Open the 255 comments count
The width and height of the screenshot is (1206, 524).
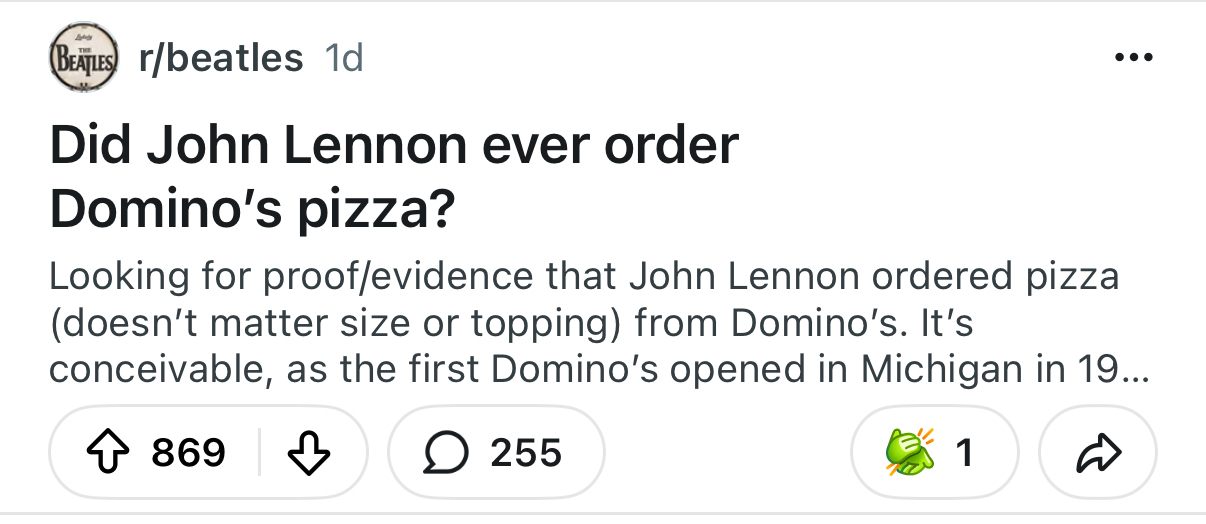[x=526, y=453]
